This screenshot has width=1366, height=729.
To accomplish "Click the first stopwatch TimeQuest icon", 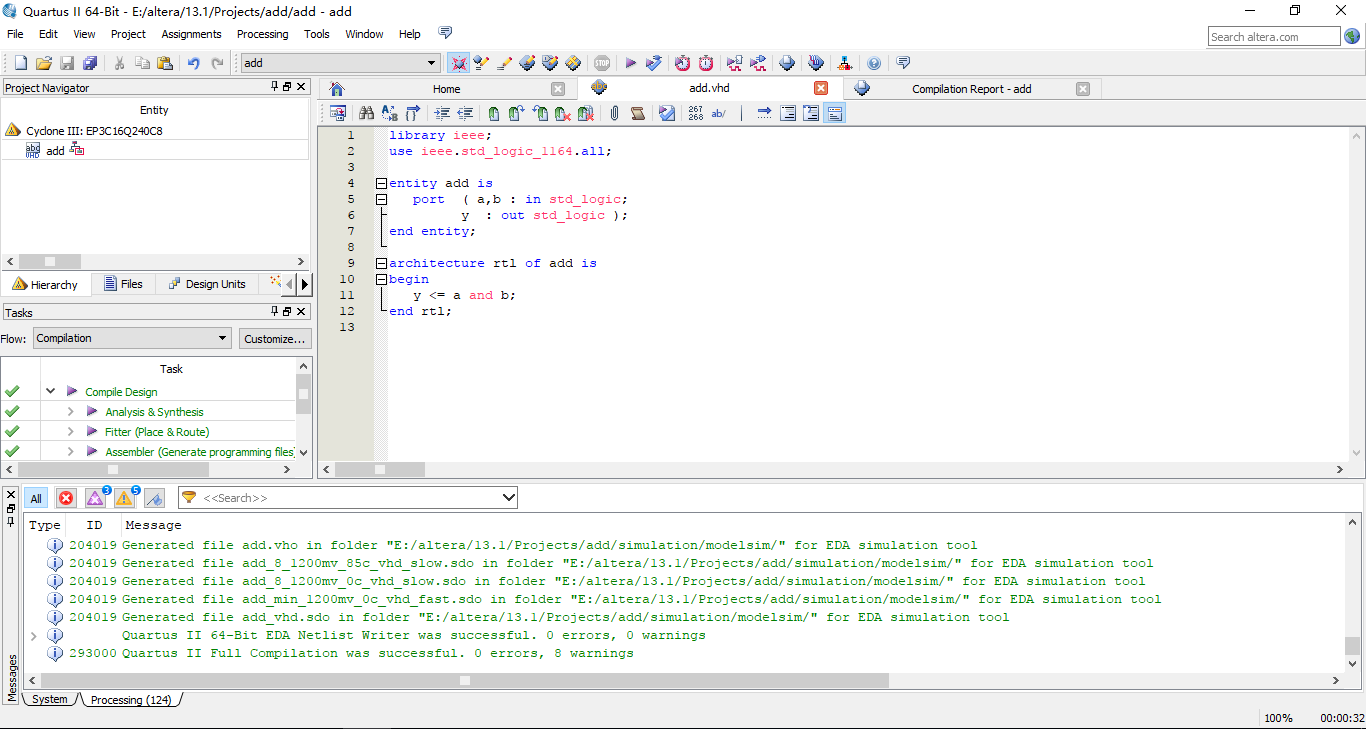I will click(x=682, y=63).
